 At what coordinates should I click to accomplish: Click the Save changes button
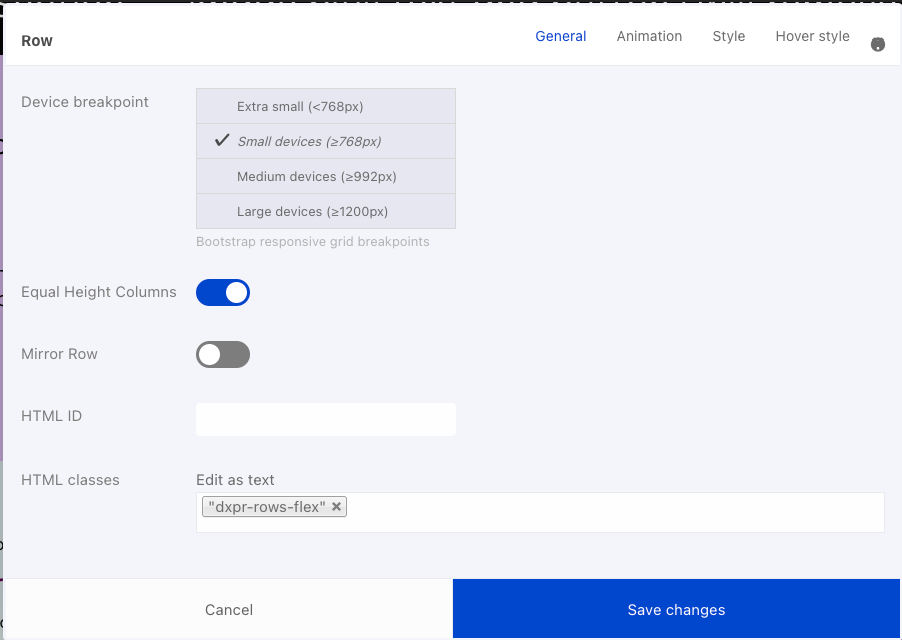point(676,609)
